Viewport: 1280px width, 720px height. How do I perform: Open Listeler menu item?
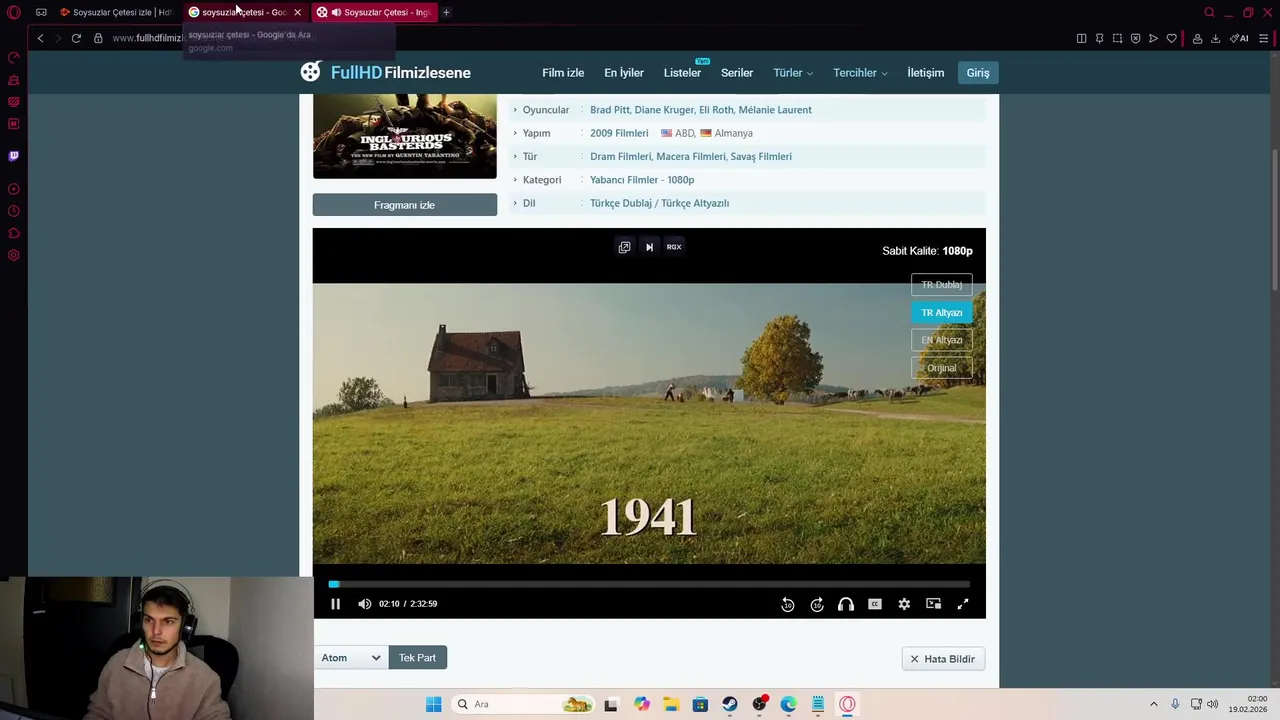pos(682,73)
